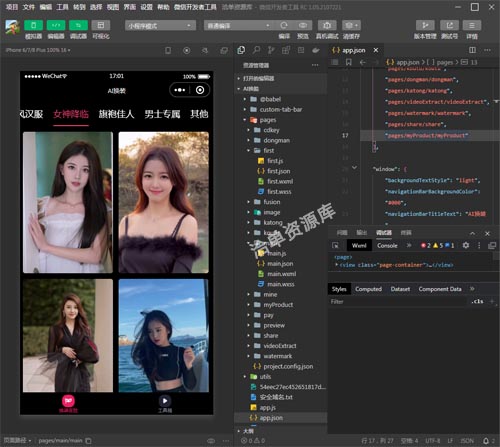
Task: Click the element picker icon in debugger
Action: [x=335, y=246]
